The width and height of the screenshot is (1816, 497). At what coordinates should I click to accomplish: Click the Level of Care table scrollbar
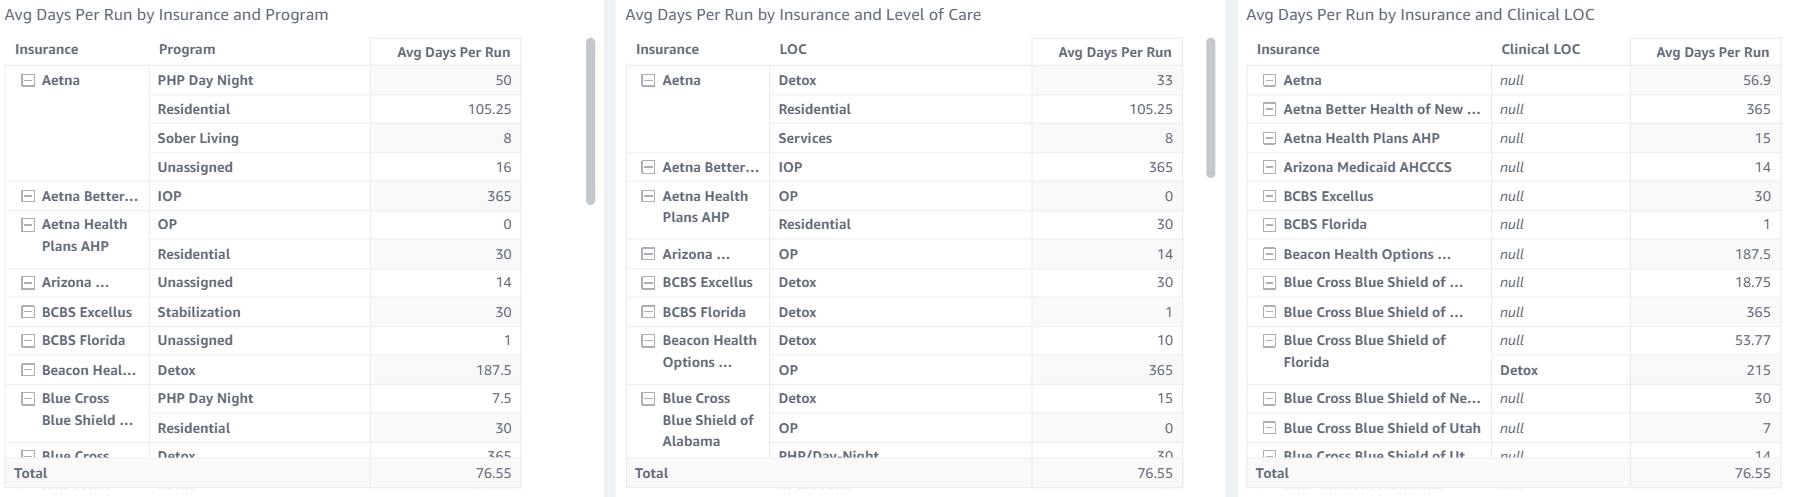tap(1211, 108)
